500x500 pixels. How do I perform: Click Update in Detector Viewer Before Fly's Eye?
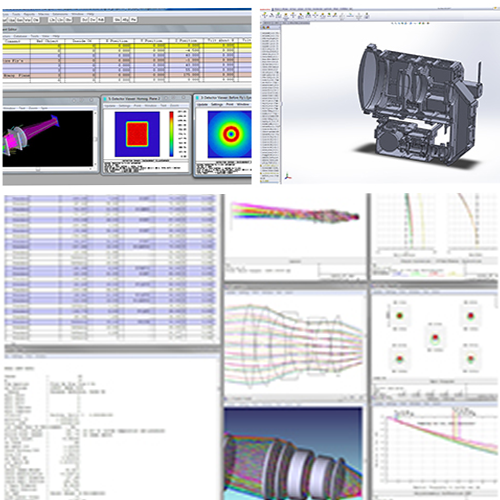(202, 104)
